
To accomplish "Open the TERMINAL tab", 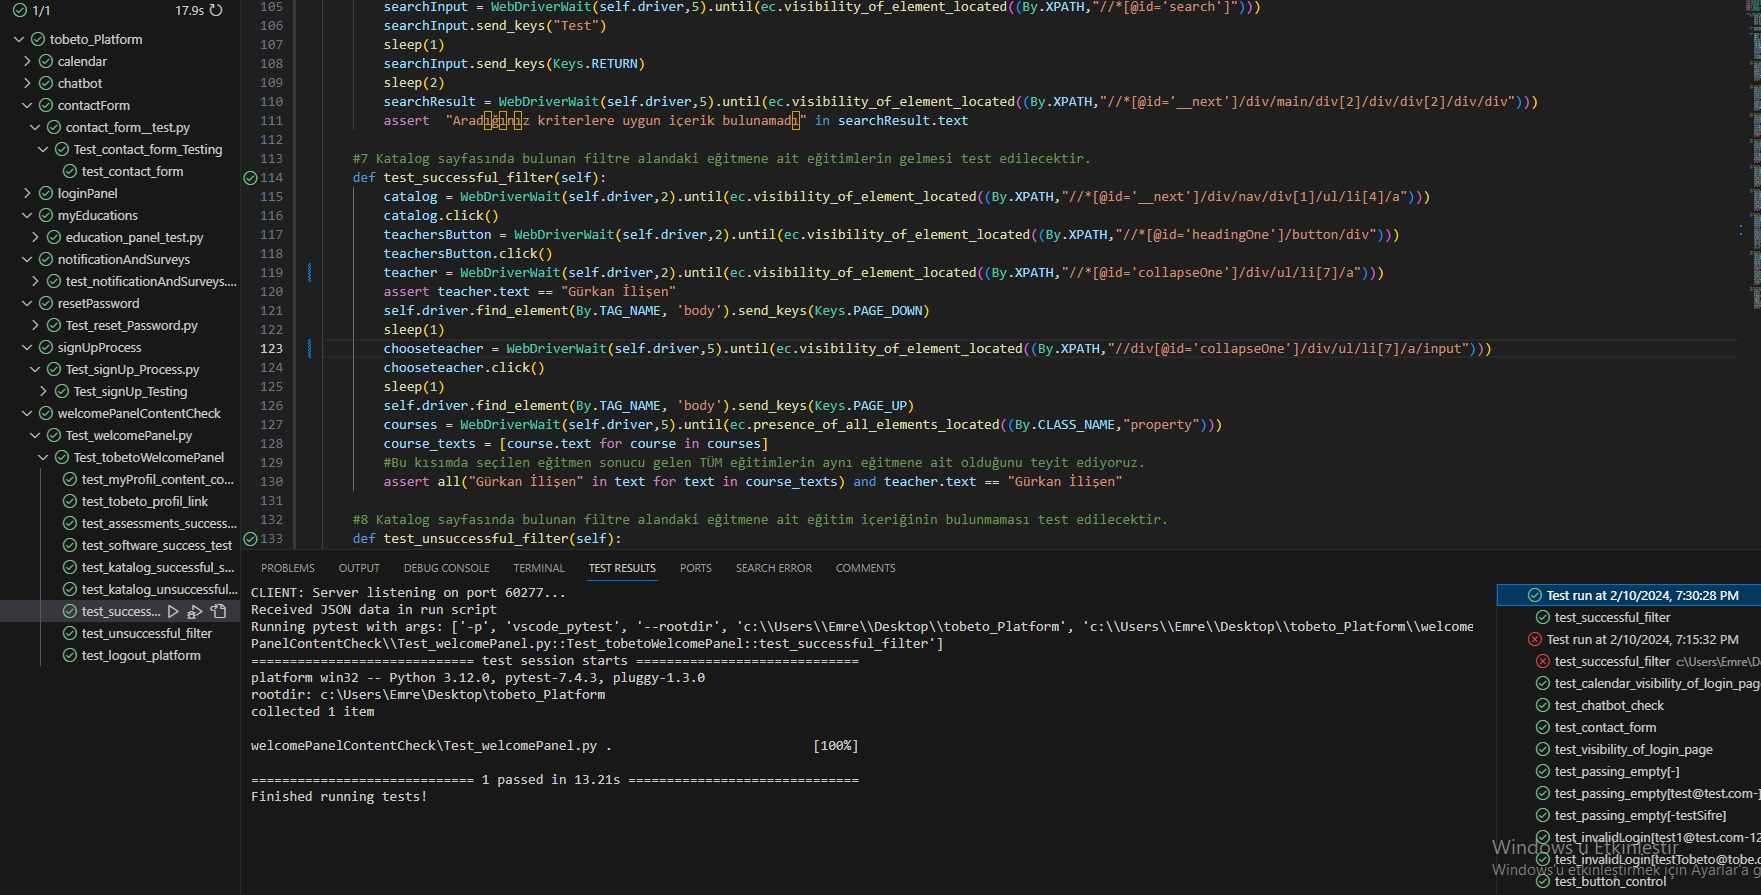I will [x=539, y=568].
